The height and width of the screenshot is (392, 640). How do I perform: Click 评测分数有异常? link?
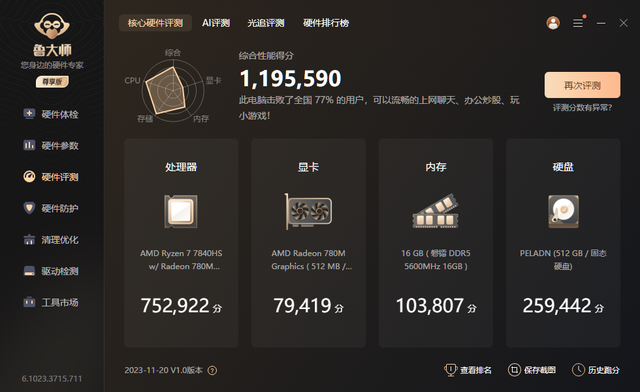(582, 108)
